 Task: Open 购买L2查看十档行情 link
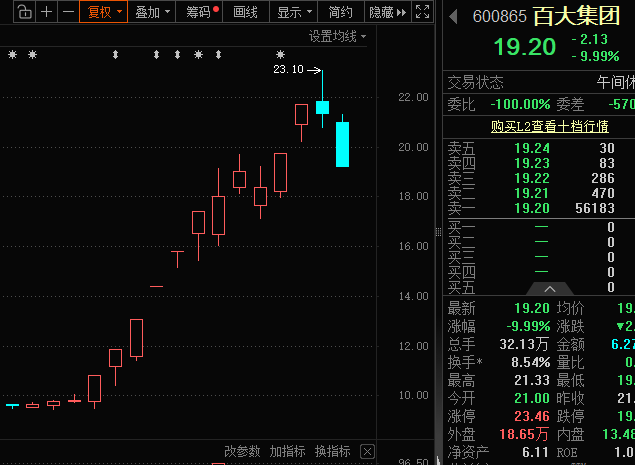point(550,126)
